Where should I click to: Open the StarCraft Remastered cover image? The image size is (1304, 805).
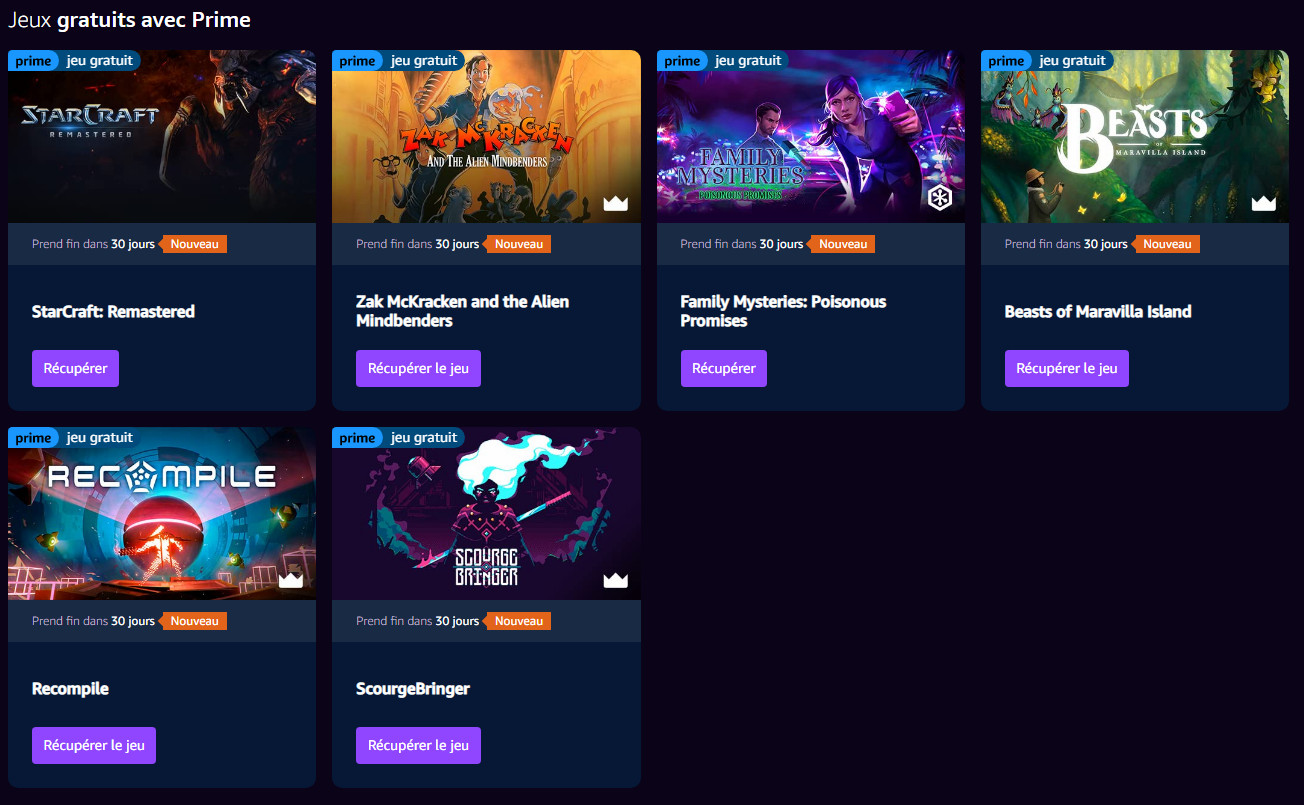coord(162,137)
